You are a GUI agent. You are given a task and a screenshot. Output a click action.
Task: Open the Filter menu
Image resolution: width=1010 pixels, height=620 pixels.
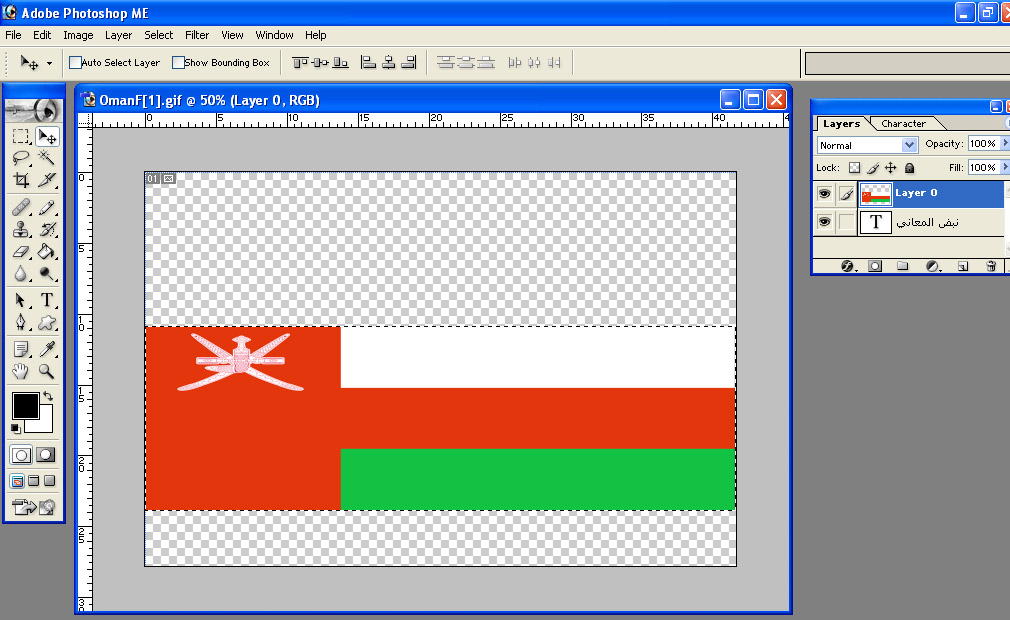(x=197, y=35)
